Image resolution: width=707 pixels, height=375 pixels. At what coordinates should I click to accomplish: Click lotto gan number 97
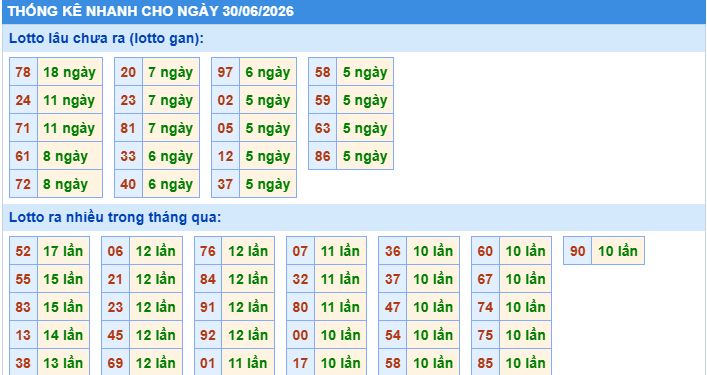tap(225, 72)
